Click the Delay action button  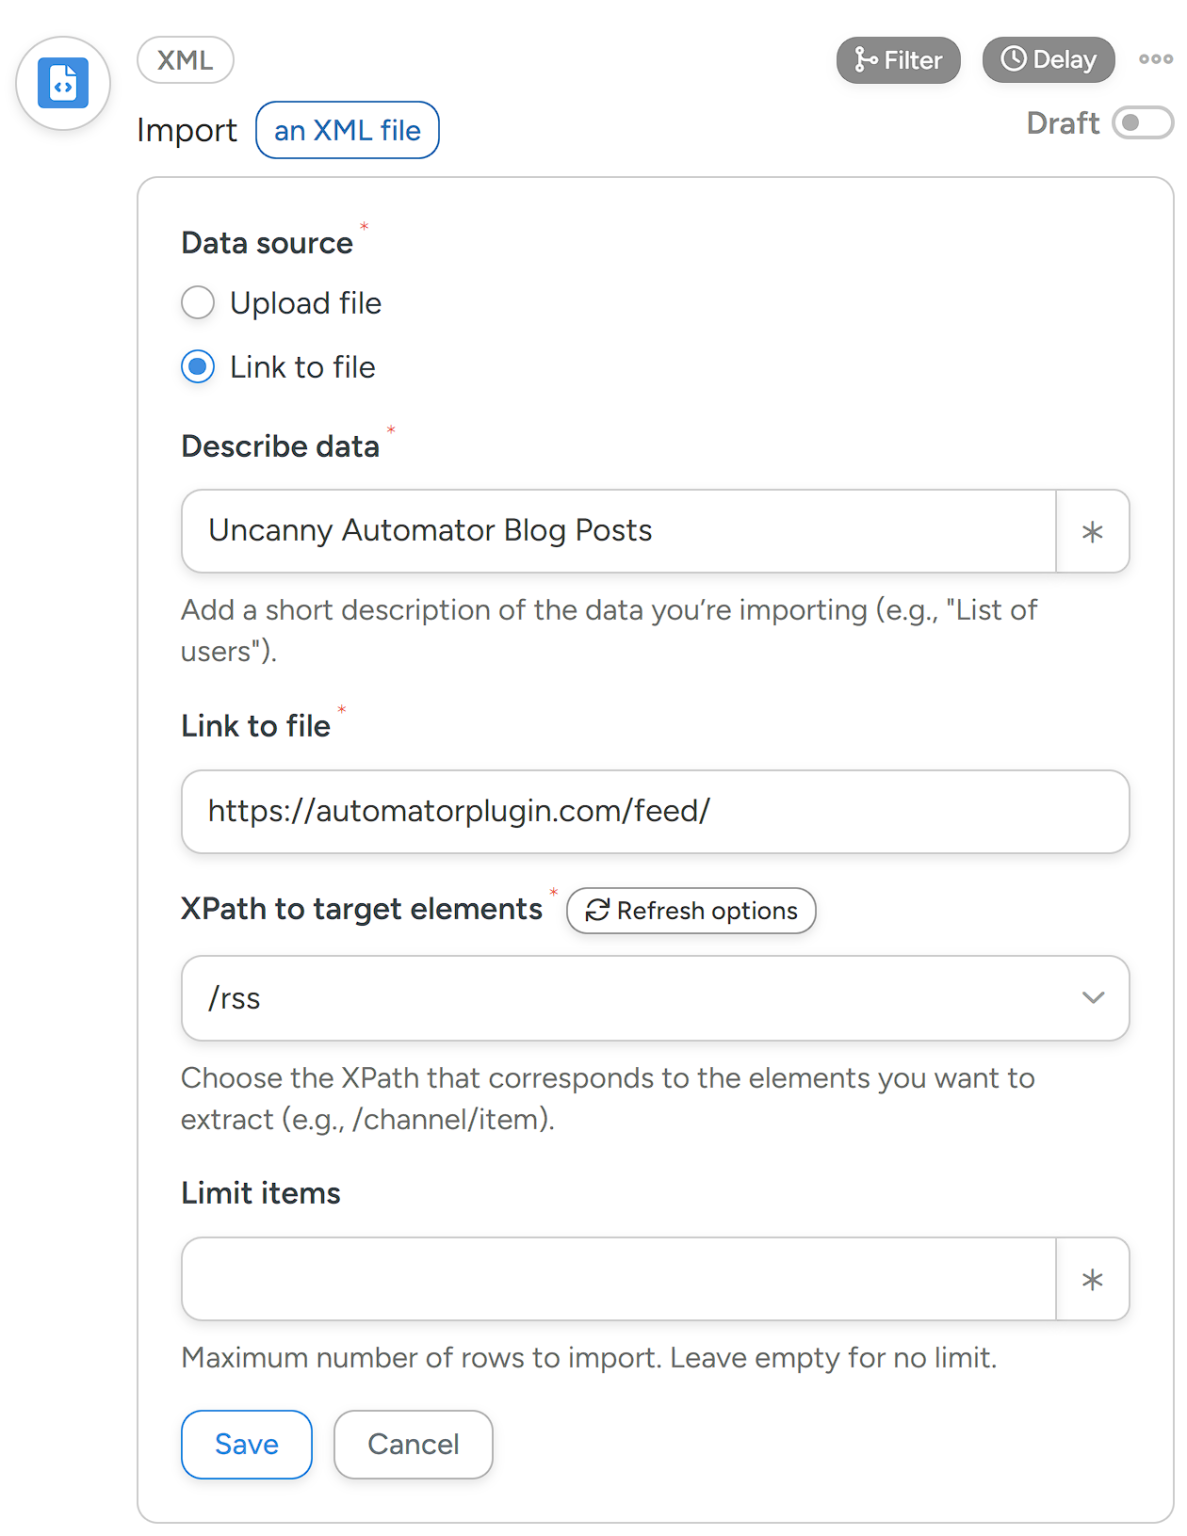pos(1047,59)
